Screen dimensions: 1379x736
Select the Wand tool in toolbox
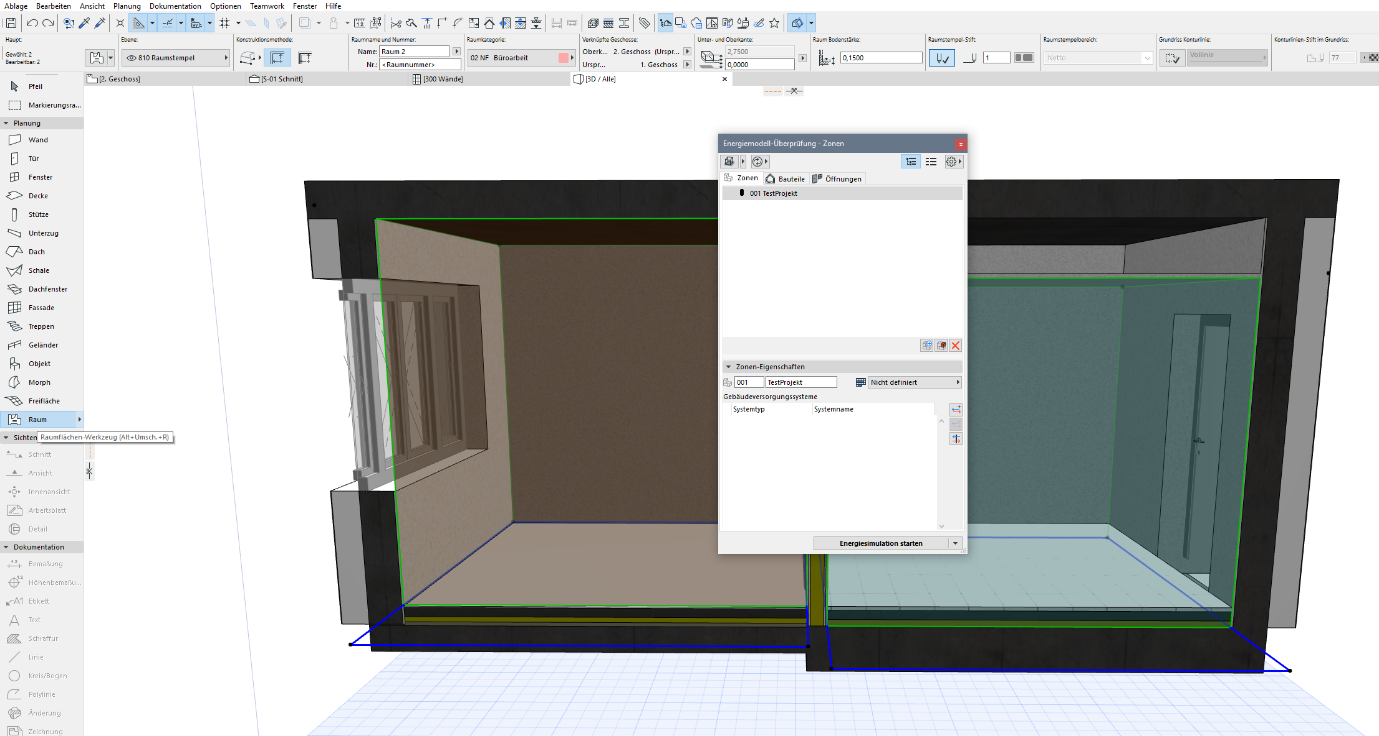38,140
